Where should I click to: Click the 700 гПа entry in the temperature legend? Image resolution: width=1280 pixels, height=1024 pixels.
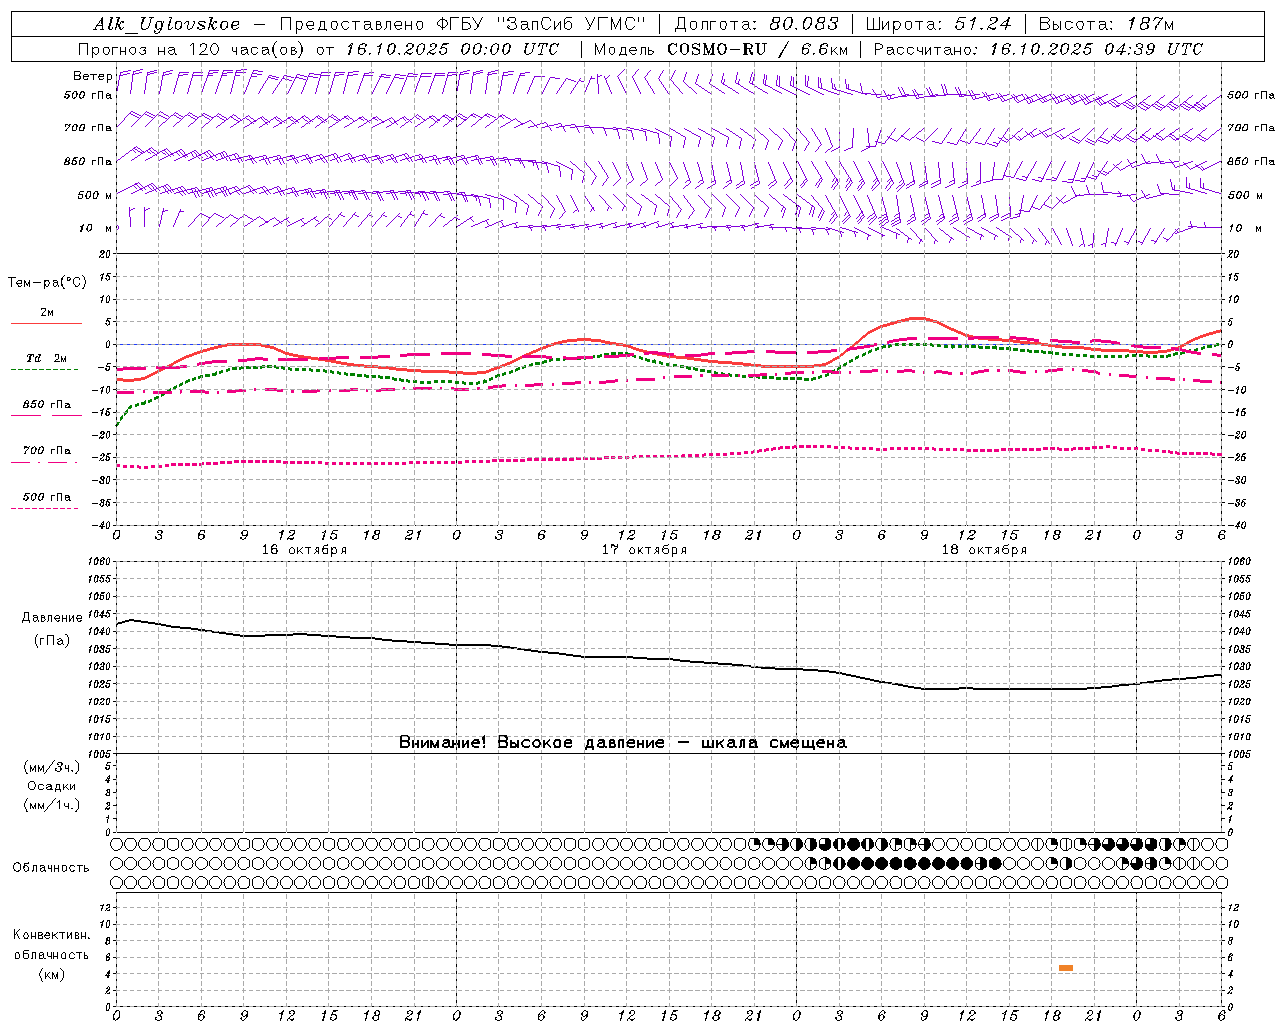pos(47,450)
